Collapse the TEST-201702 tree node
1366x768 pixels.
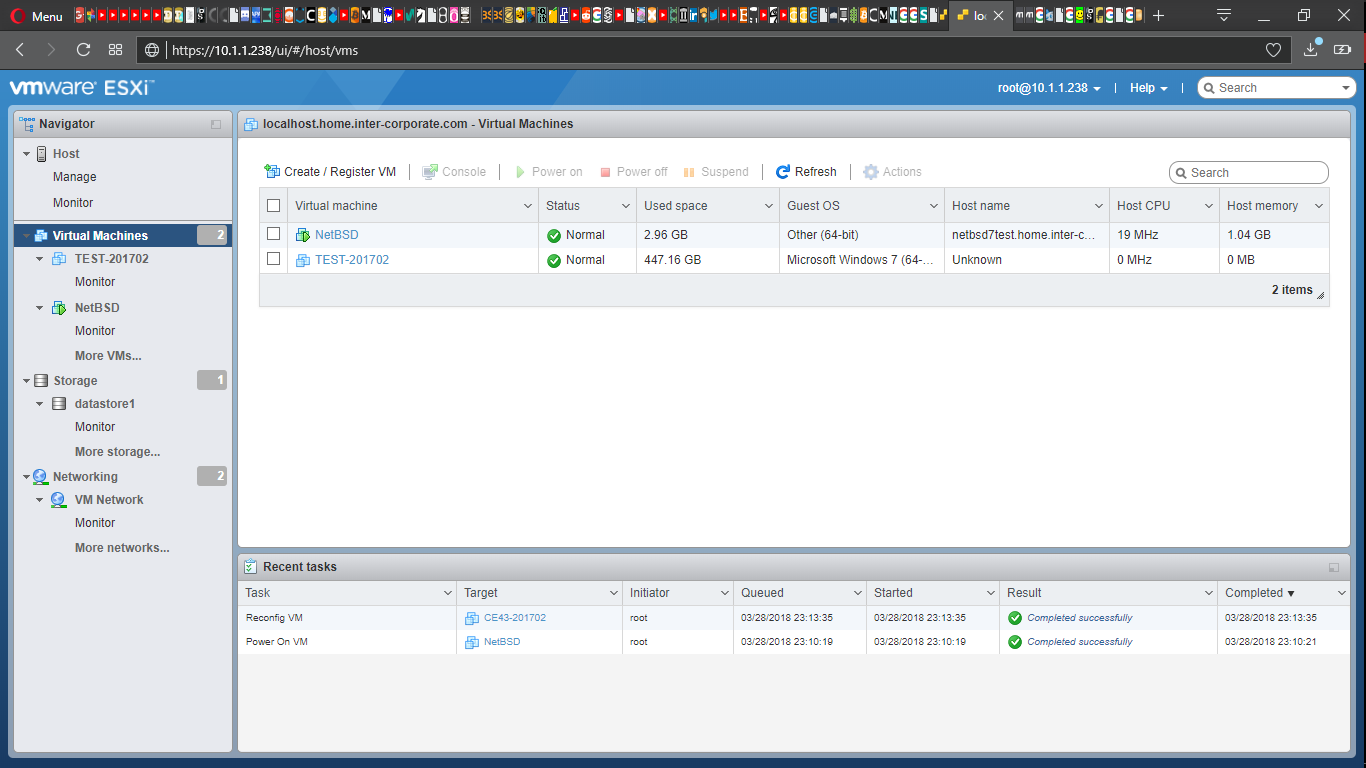click(x=40, y=259)
